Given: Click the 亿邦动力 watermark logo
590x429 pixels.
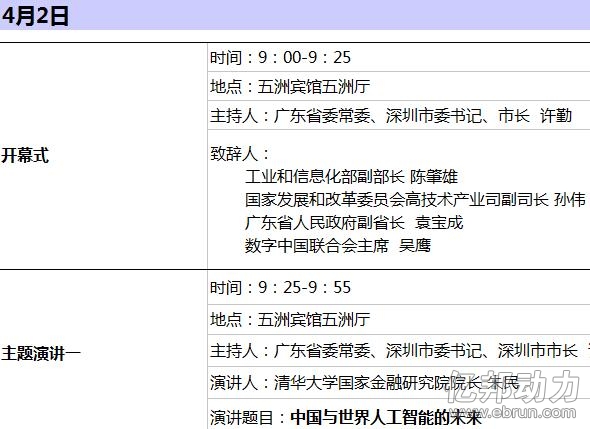Looking at the screenshot, I should [x=512, y=386].
